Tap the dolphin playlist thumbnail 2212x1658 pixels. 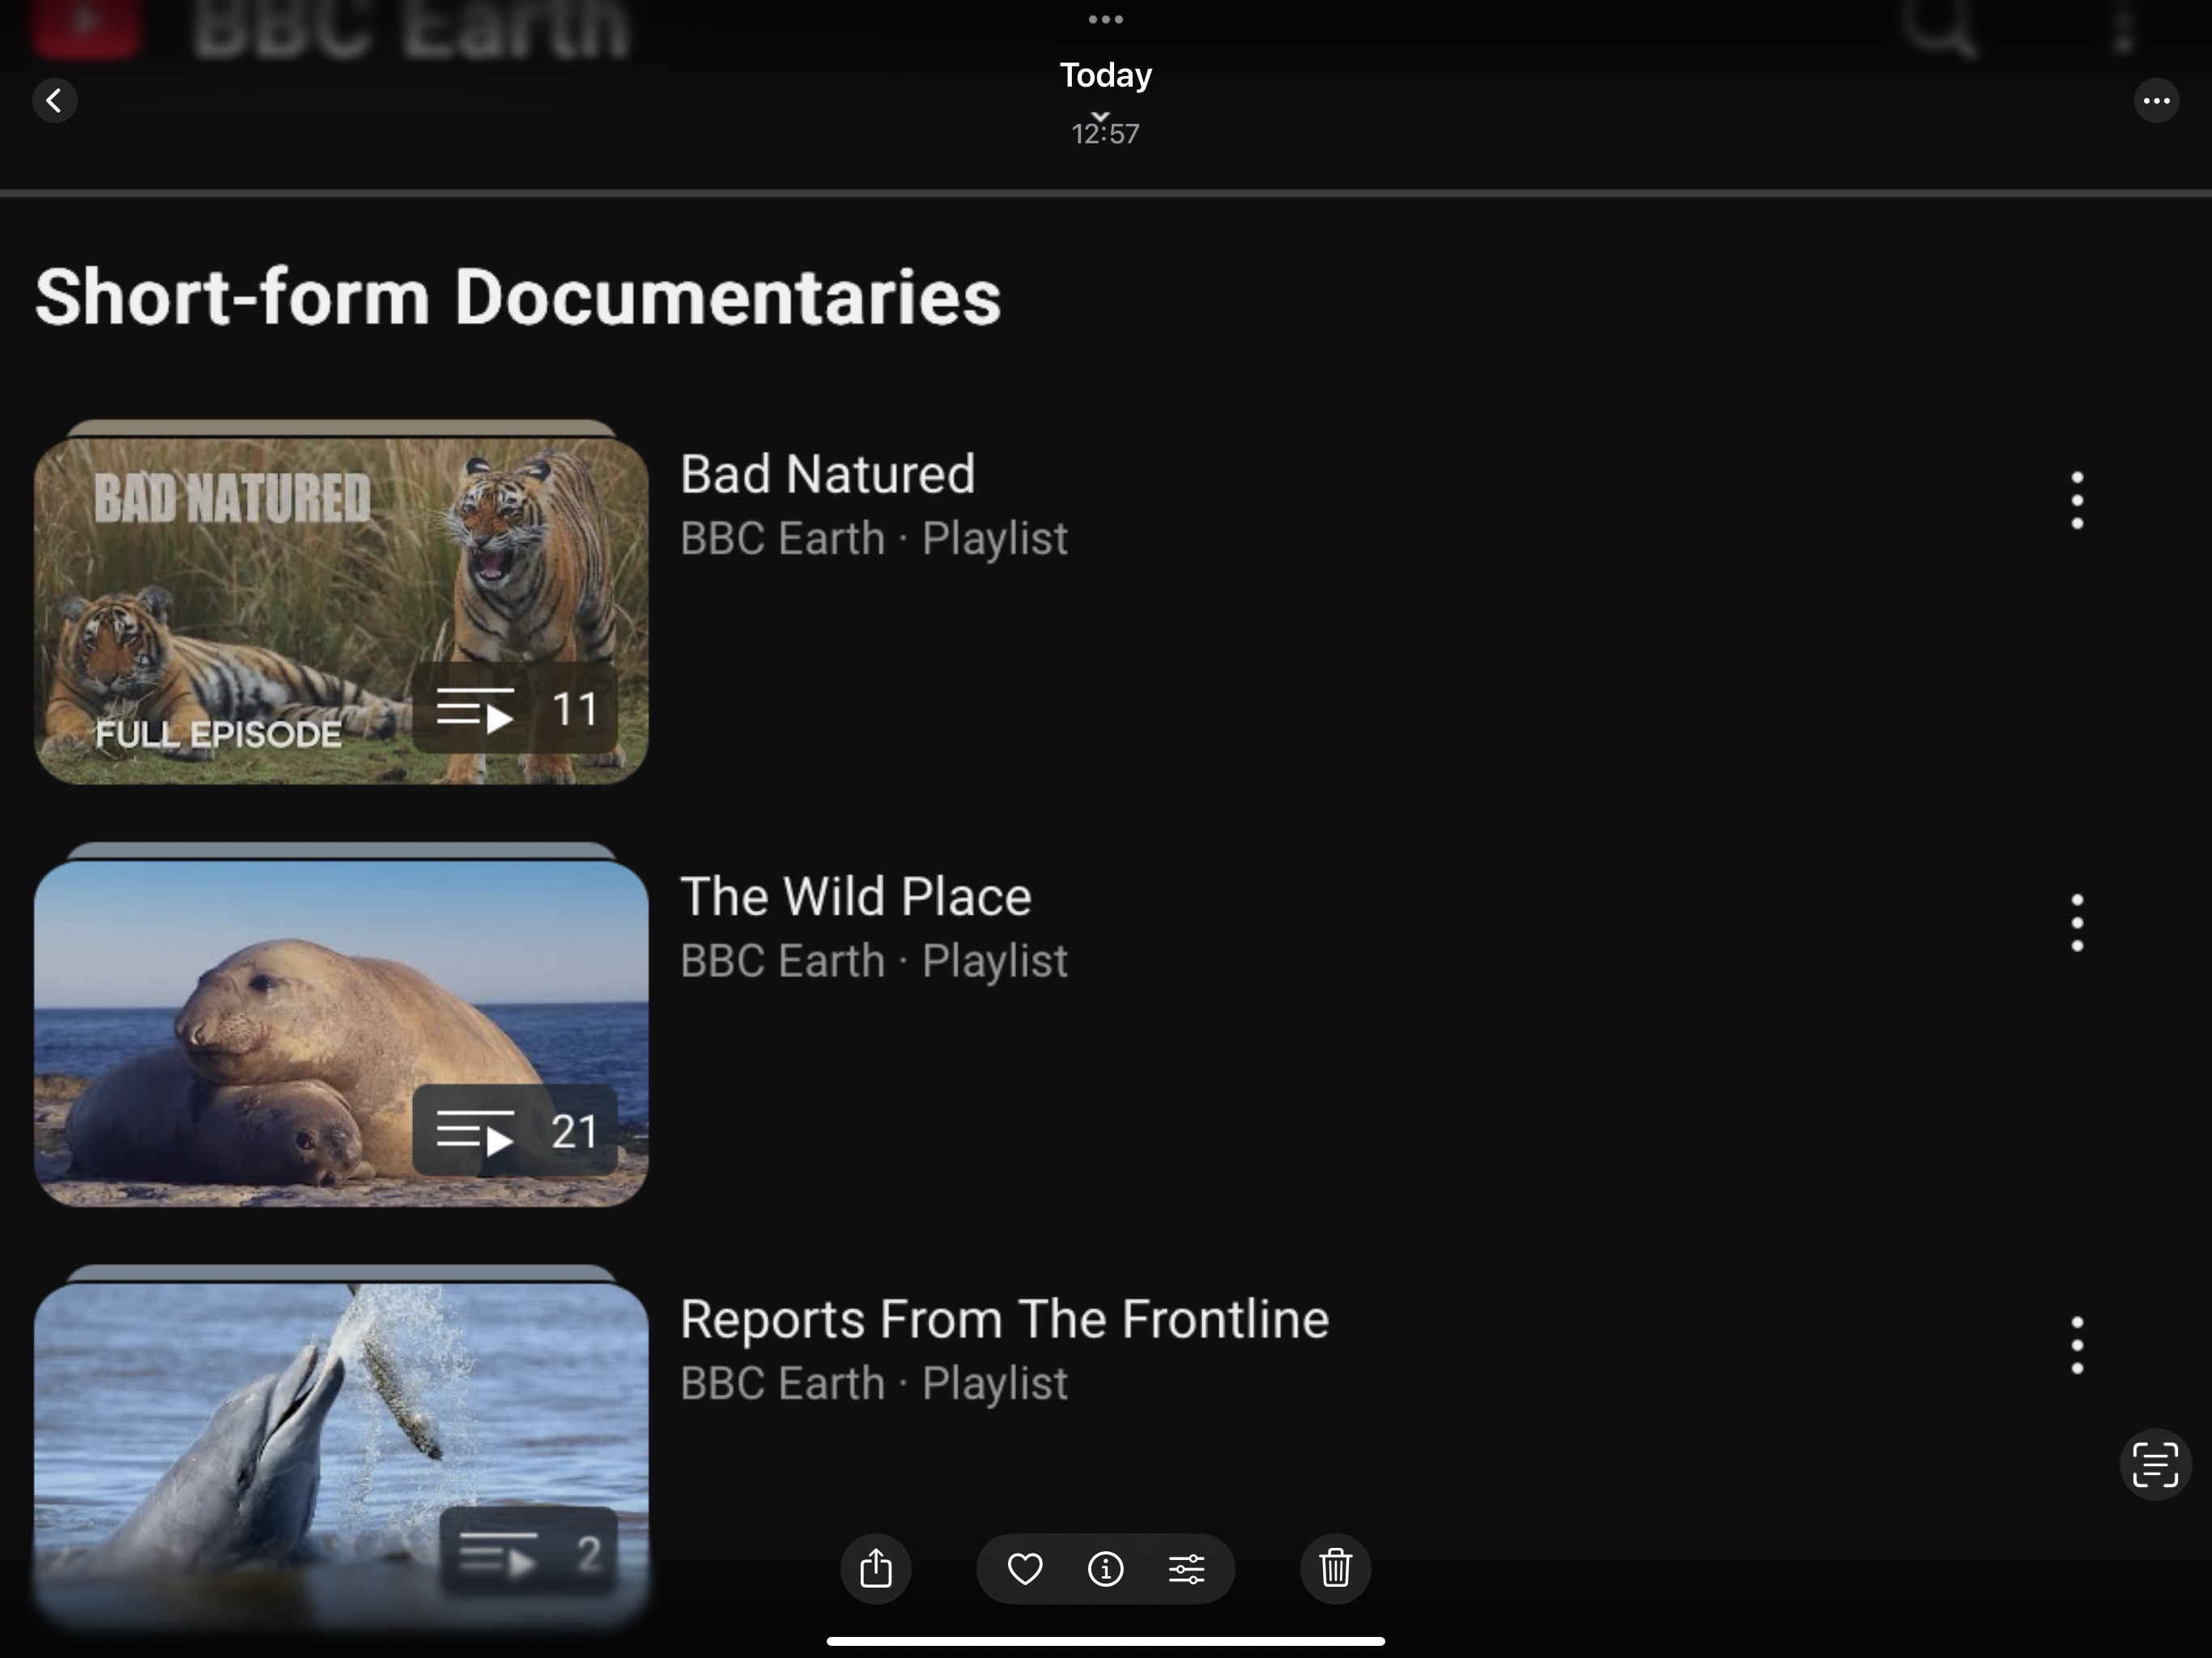pos(341,1450)
